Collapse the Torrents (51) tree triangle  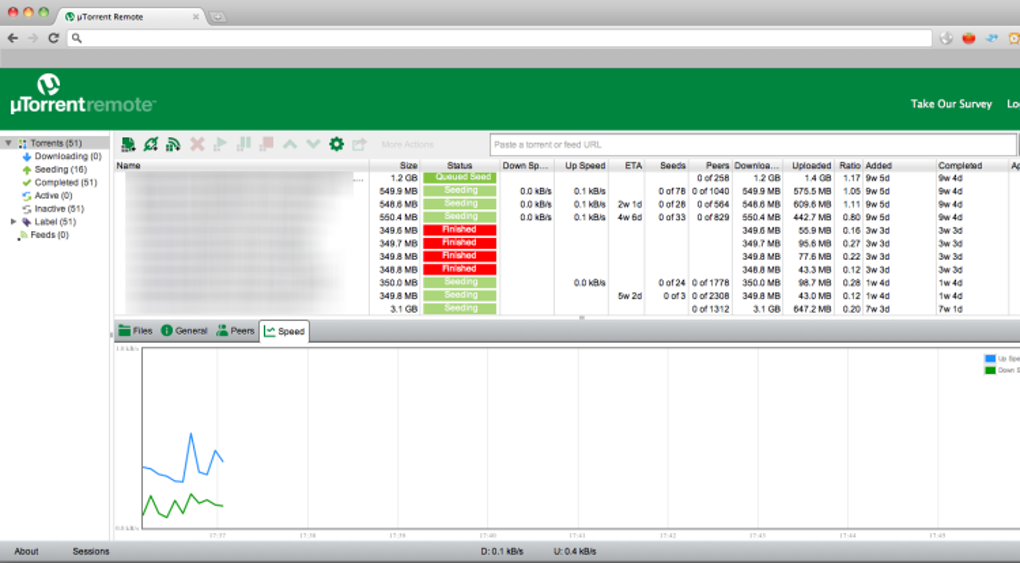pyautogui.click(x=8, y=143)
